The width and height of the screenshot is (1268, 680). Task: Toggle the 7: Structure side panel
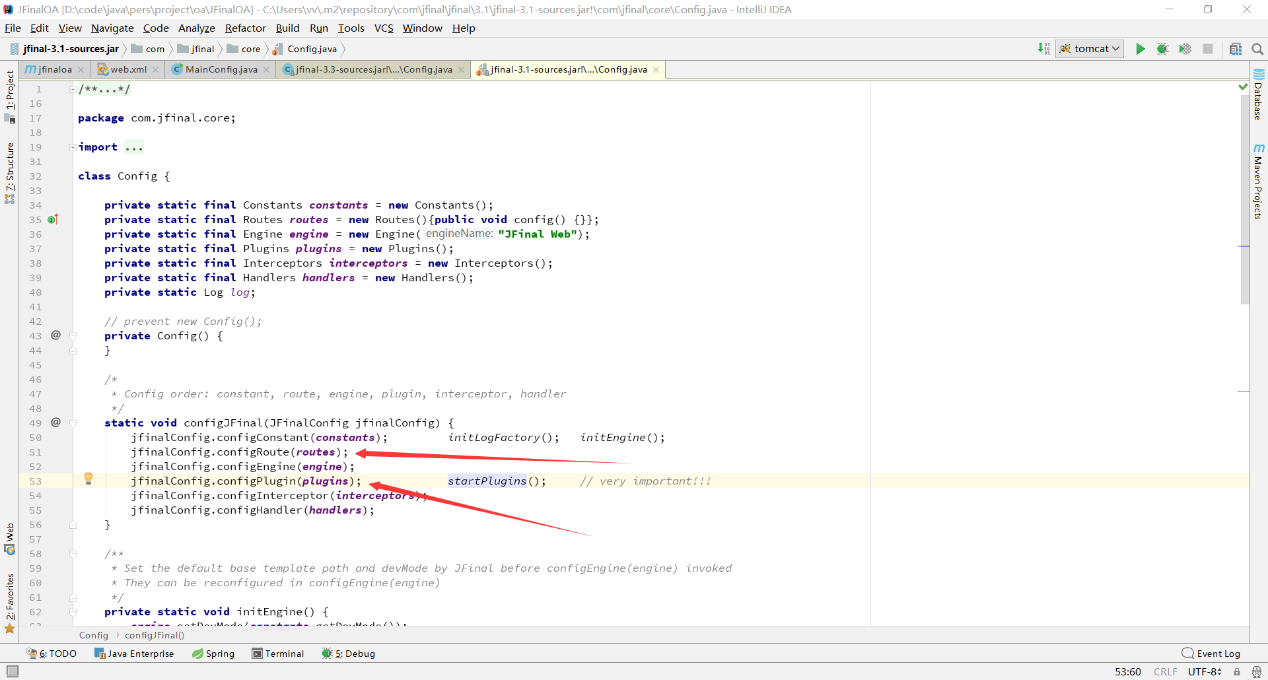point(10,173)
